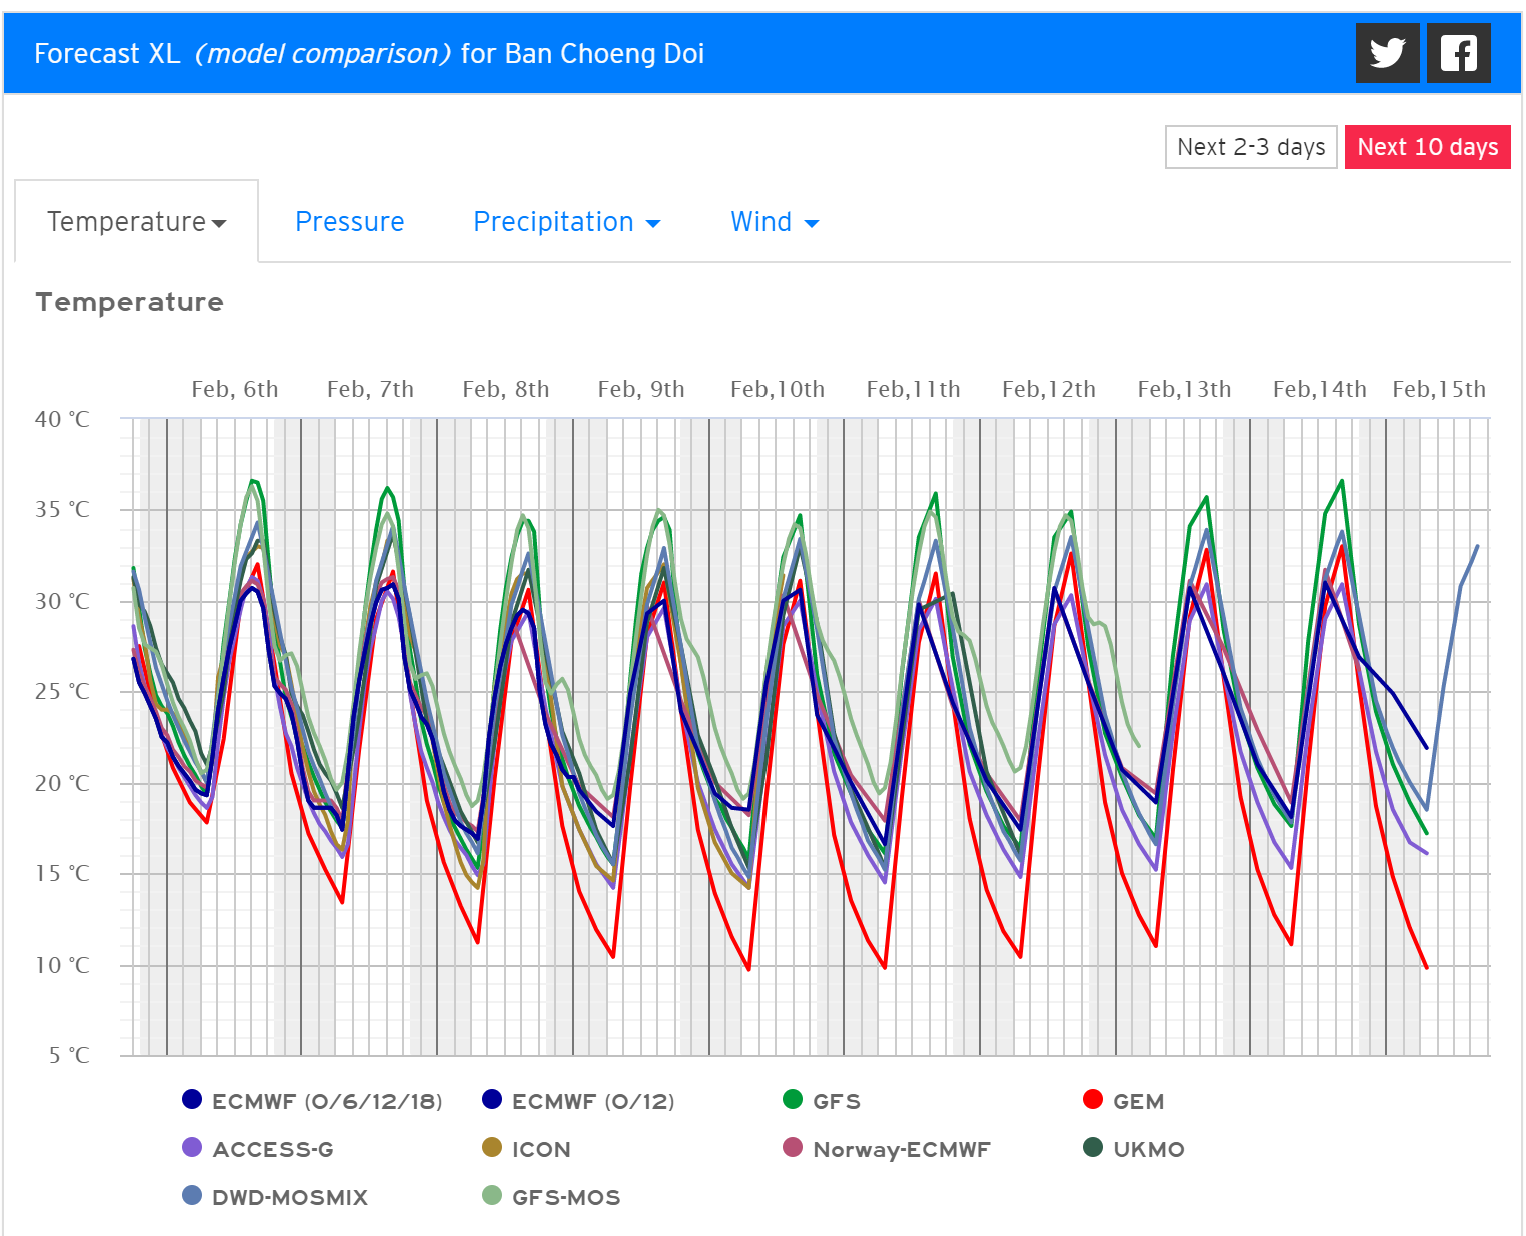Toggle the Norway-ECMWF legend dot
This screenshot has width=1526, height=1236.
pos(793,1148)
